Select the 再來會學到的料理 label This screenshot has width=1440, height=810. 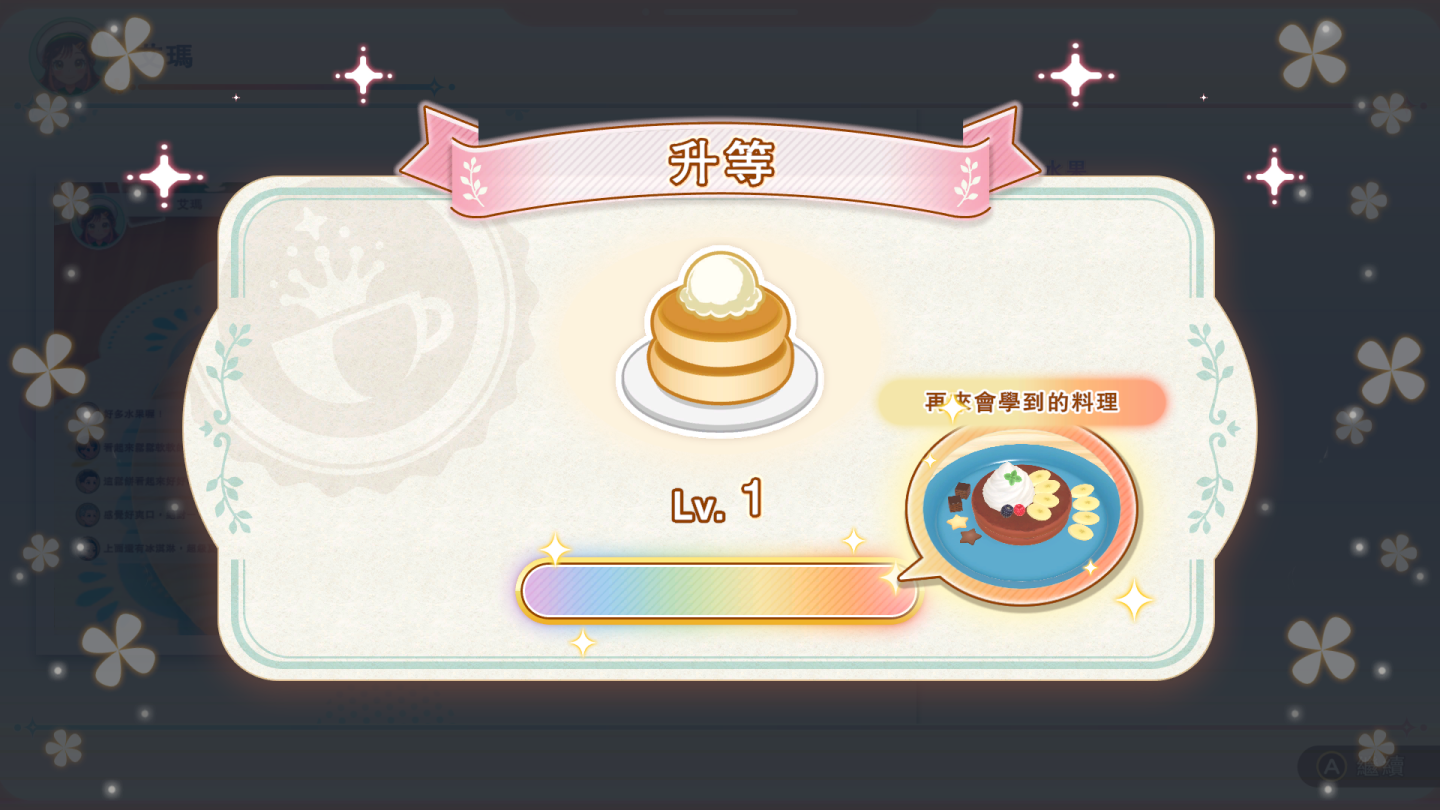pos(1021,402)
